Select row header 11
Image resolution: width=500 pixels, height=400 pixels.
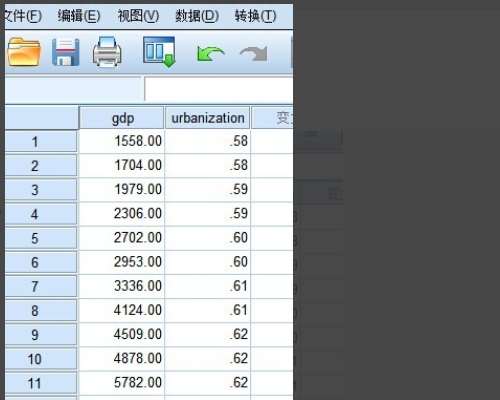point(41,383)
